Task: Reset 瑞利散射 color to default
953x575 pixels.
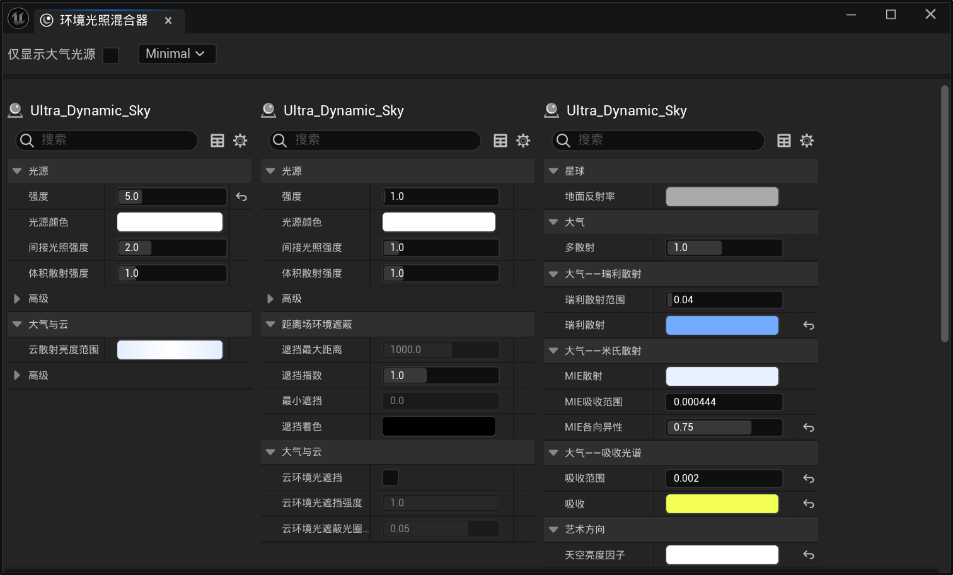Action: point(808,325)
